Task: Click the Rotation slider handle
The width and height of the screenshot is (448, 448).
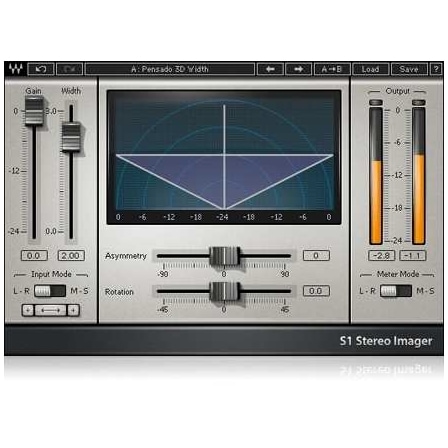Action: 224,291
